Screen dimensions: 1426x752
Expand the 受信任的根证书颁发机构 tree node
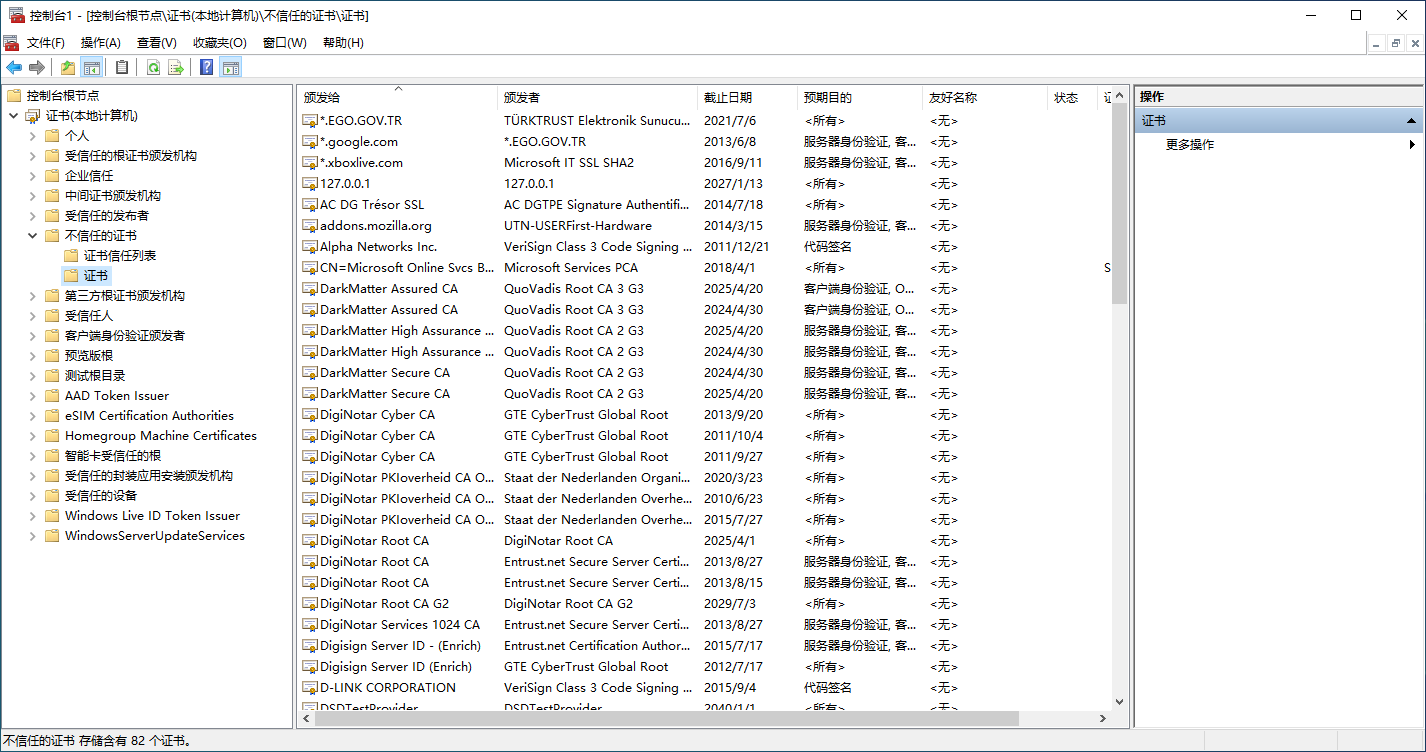tap(33, 156)
